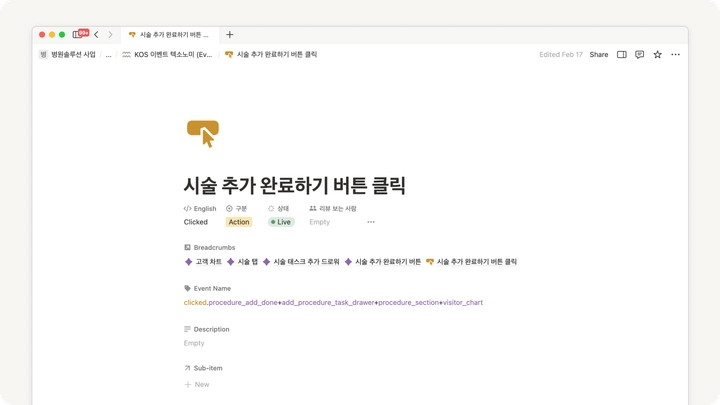Click the Empty description field
The image size is (720, 405).
[194, 343]
